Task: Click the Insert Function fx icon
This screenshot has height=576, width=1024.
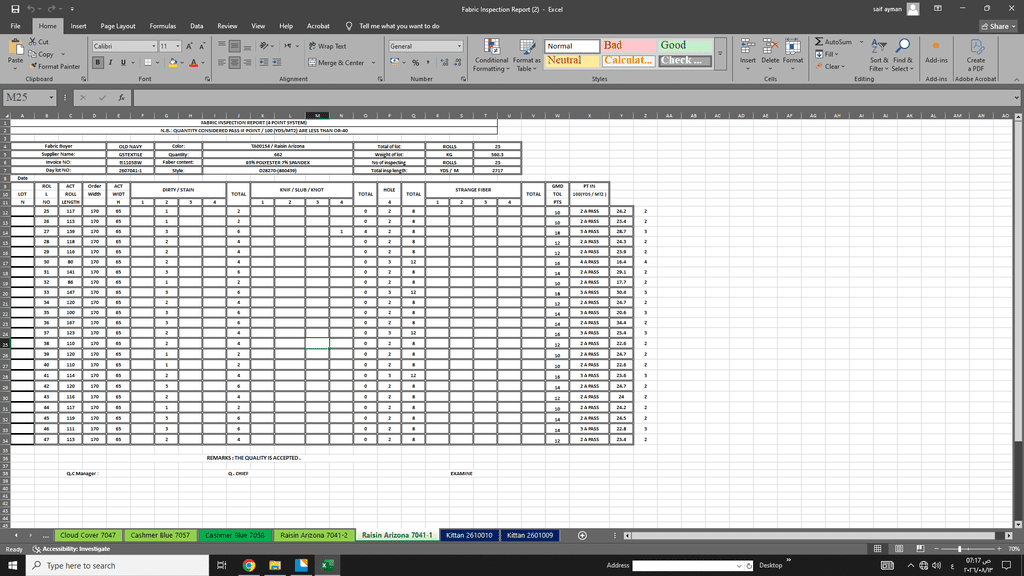Action: click(x=121, y=97)
